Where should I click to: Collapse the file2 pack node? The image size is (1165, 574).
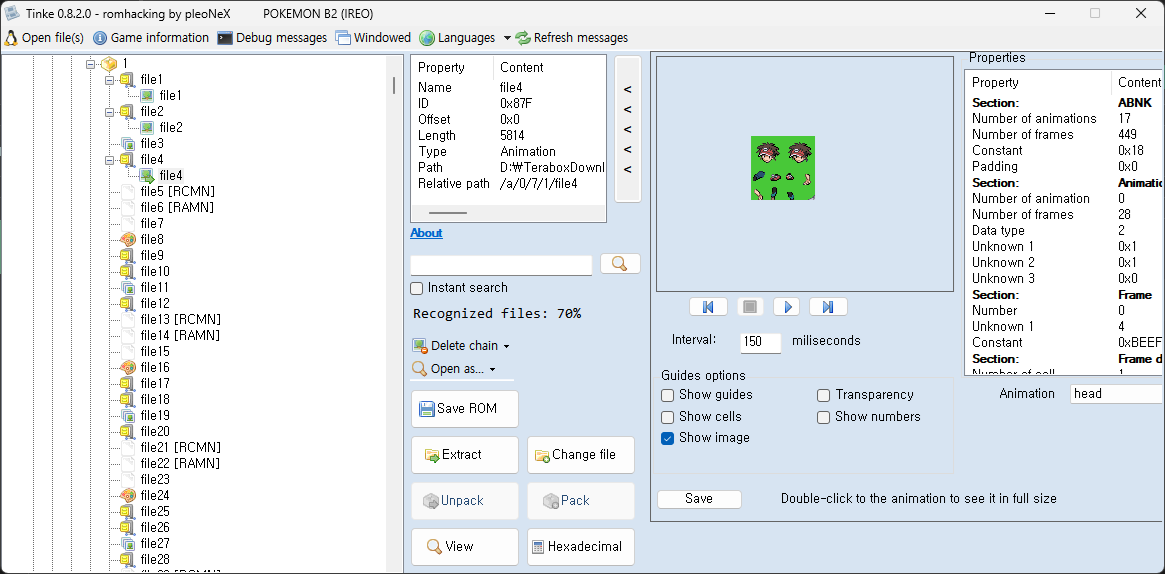111,111
